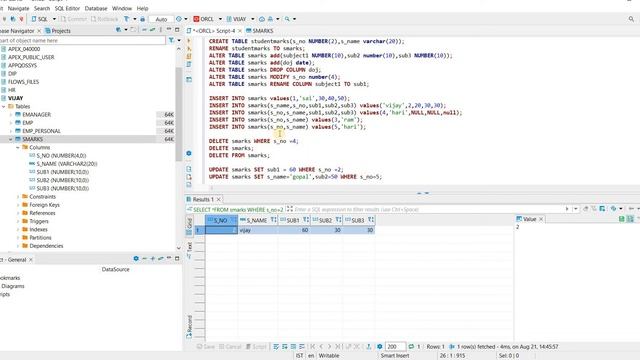
Task: Toggle the Record mode button
Action: (189, 326)
